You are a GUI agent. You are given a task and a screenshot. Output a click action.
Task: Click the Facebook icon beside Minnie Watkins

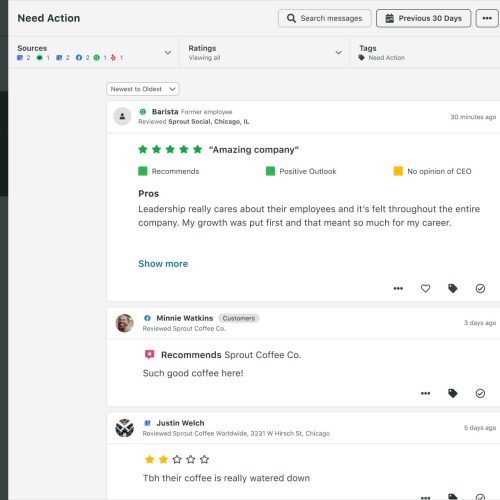click(x=147, y=318)
